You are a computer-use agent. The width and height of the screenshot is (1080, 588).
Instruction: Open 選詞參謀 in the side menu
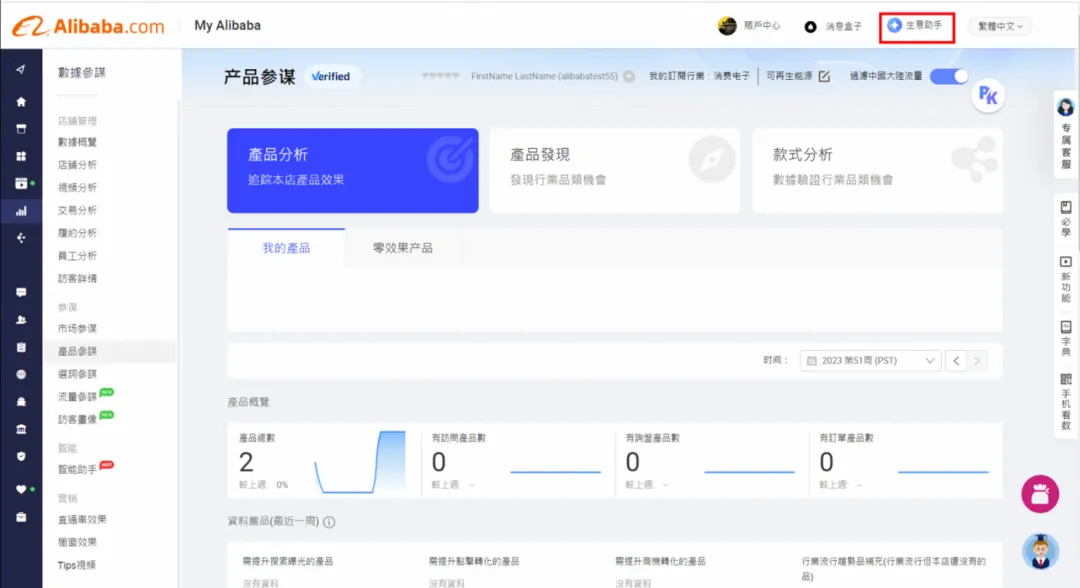coord(77,374)
